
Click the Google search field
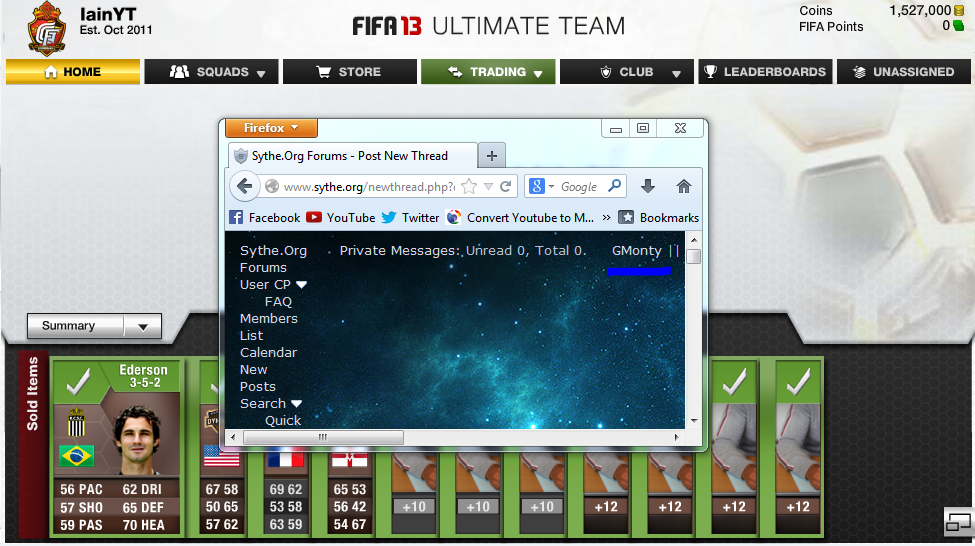580,187
